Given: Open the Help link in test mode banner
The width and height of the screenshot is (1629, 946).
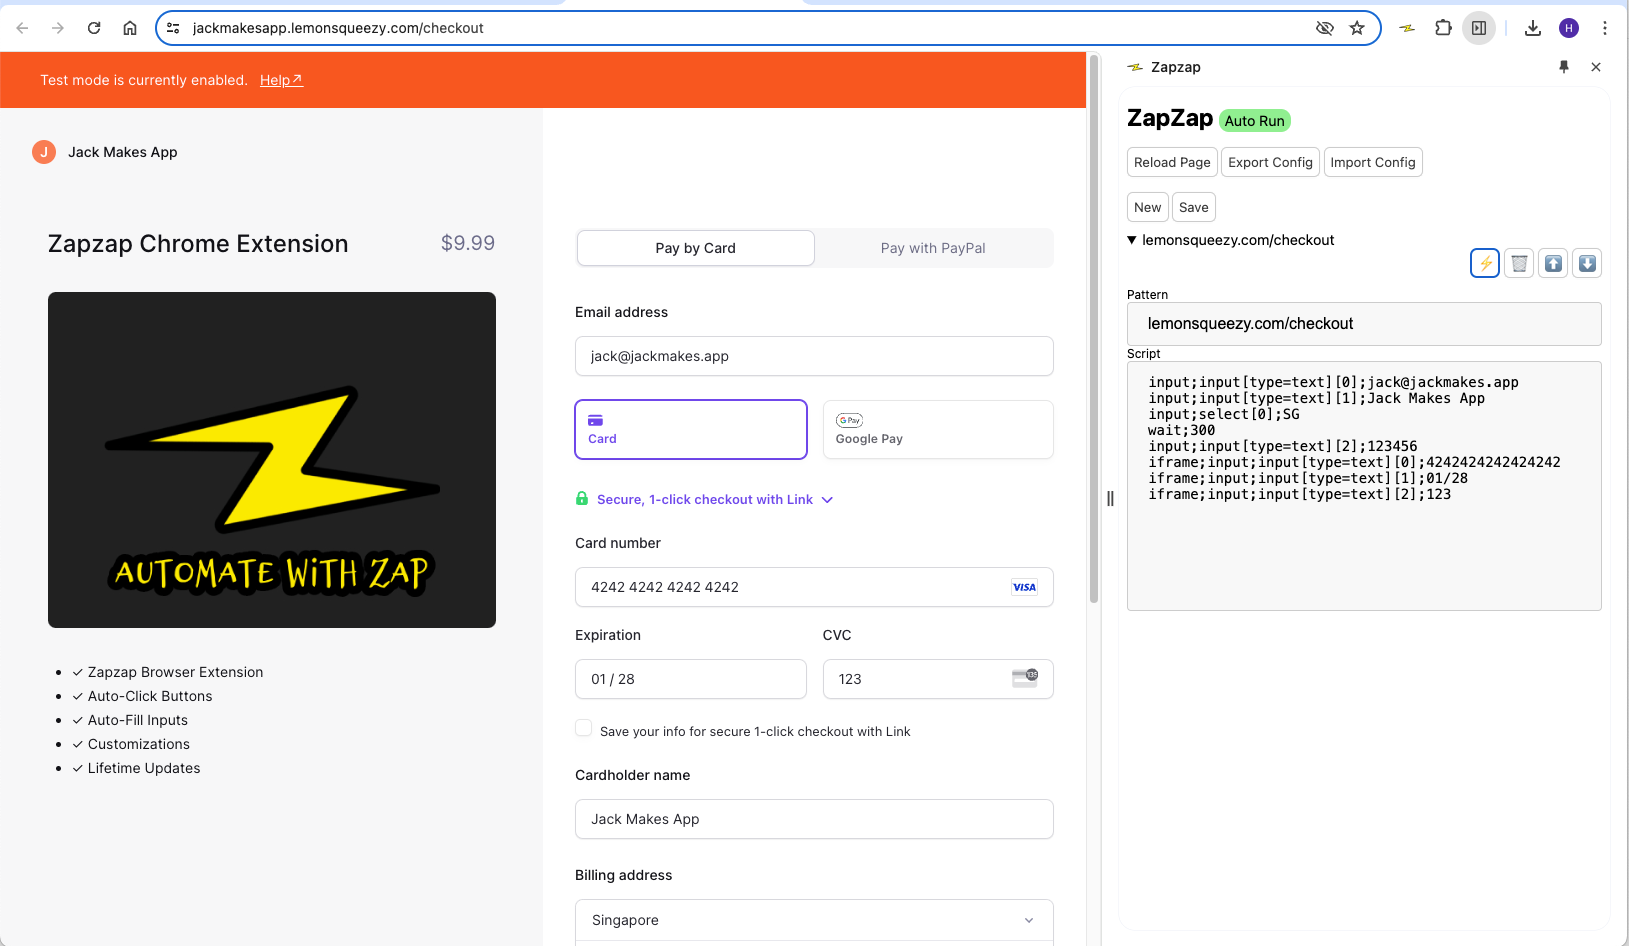Looking at the screenshot, I should click(281, 80).
